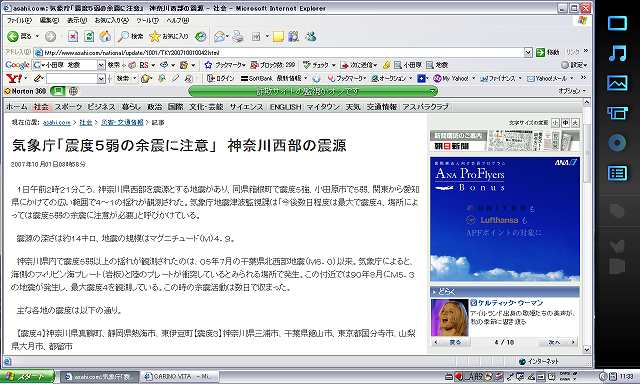Expand the My Yahoo! dropdown

(473, 78)
